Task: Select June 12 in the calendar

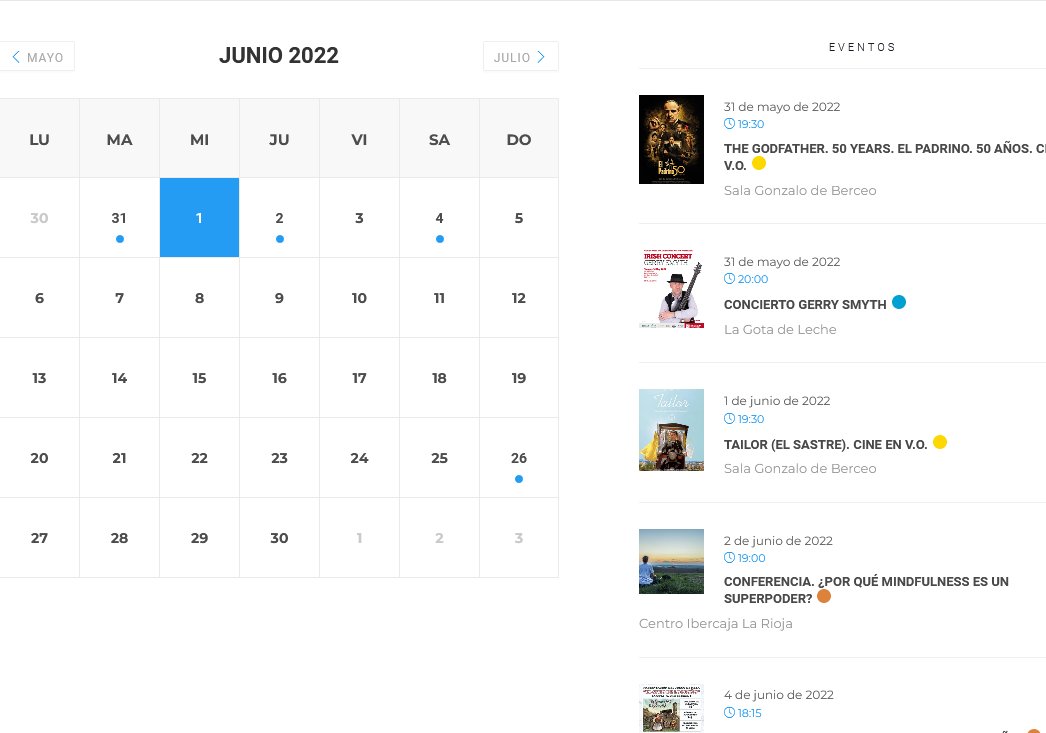Action: (x=519, y=297)
